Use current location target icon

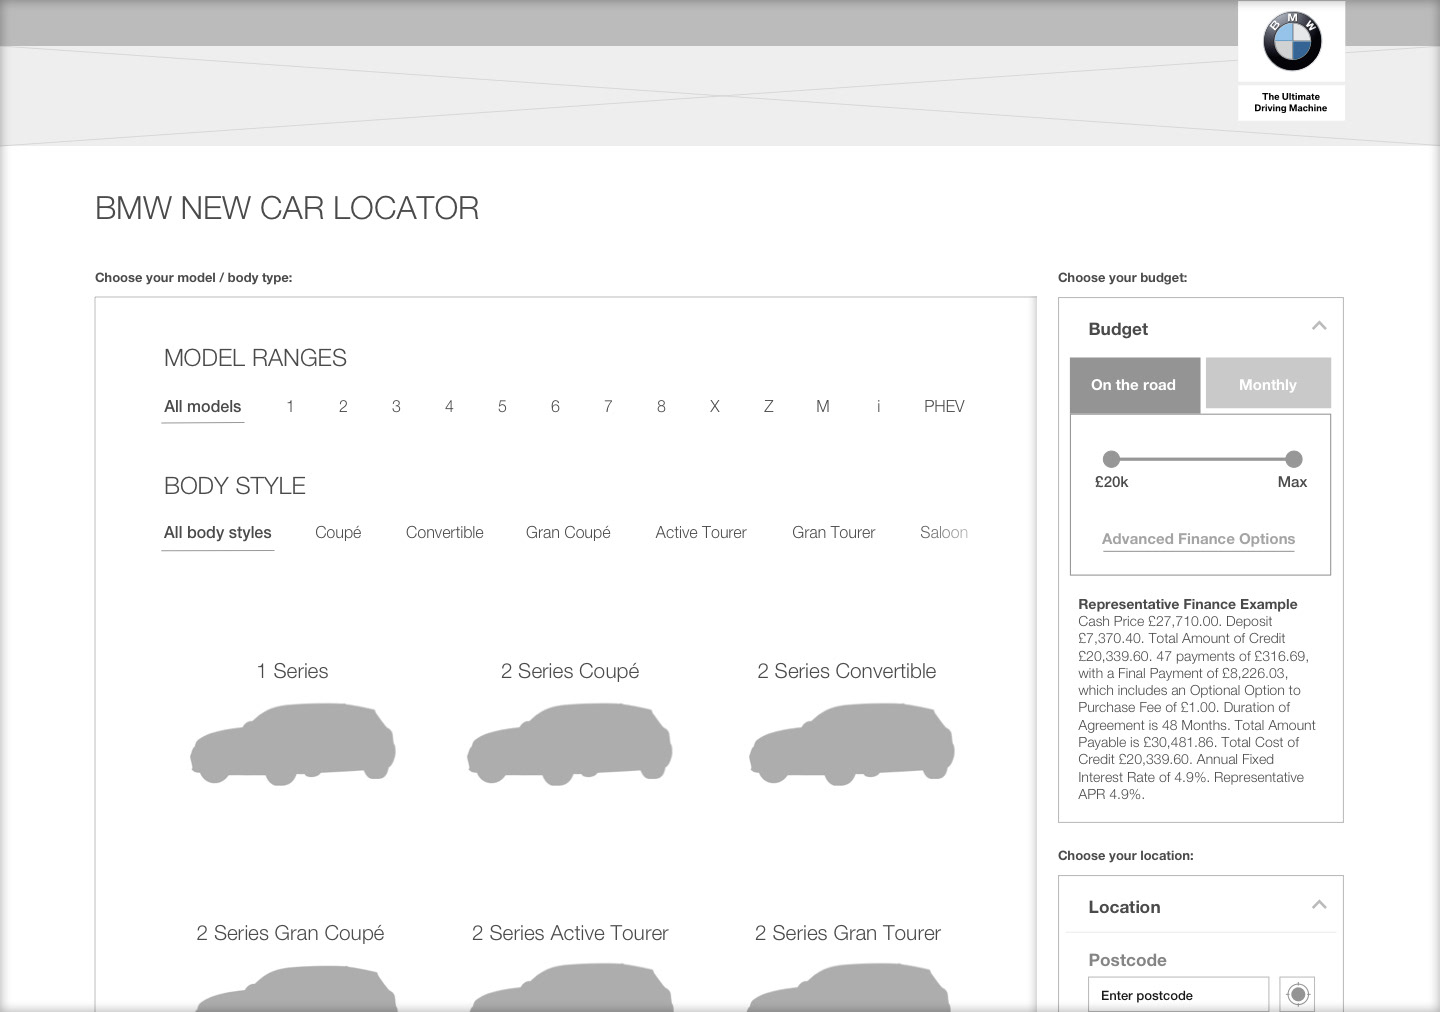1297,994
